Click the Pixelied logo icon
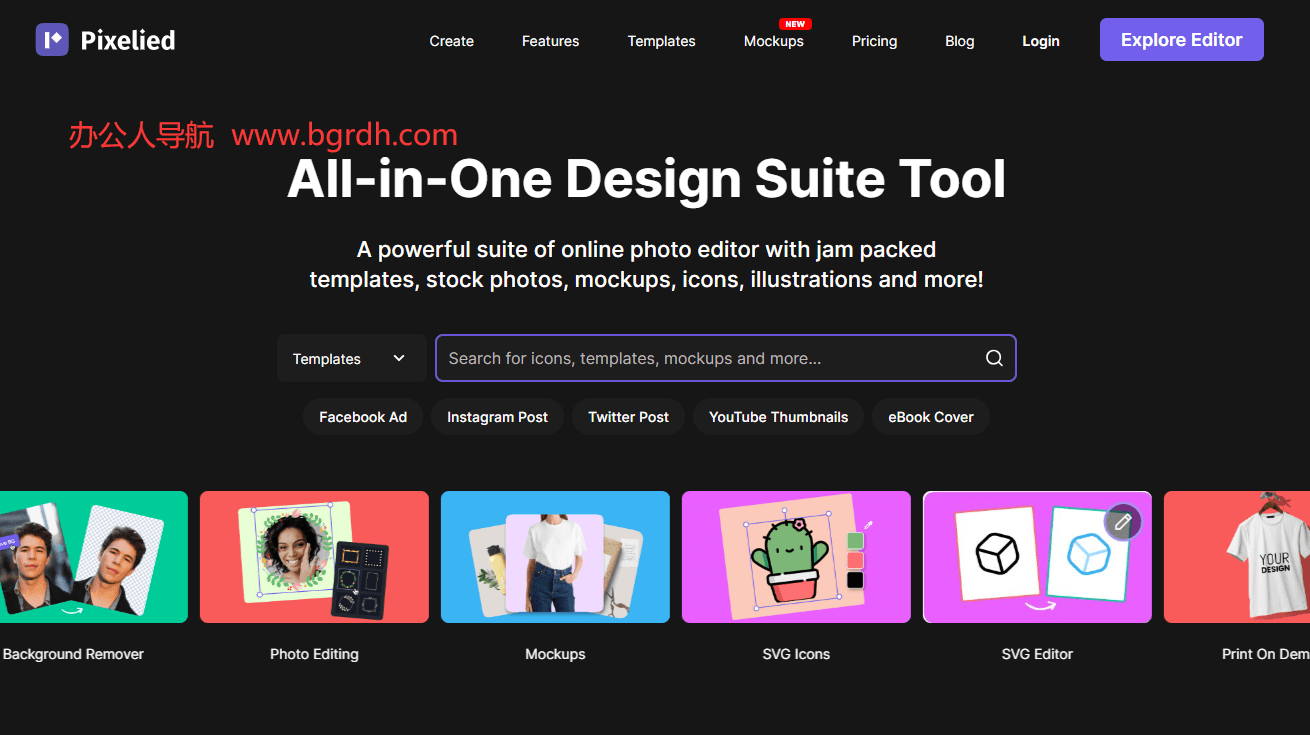The image size is (1310, 735). click(52, 40)
